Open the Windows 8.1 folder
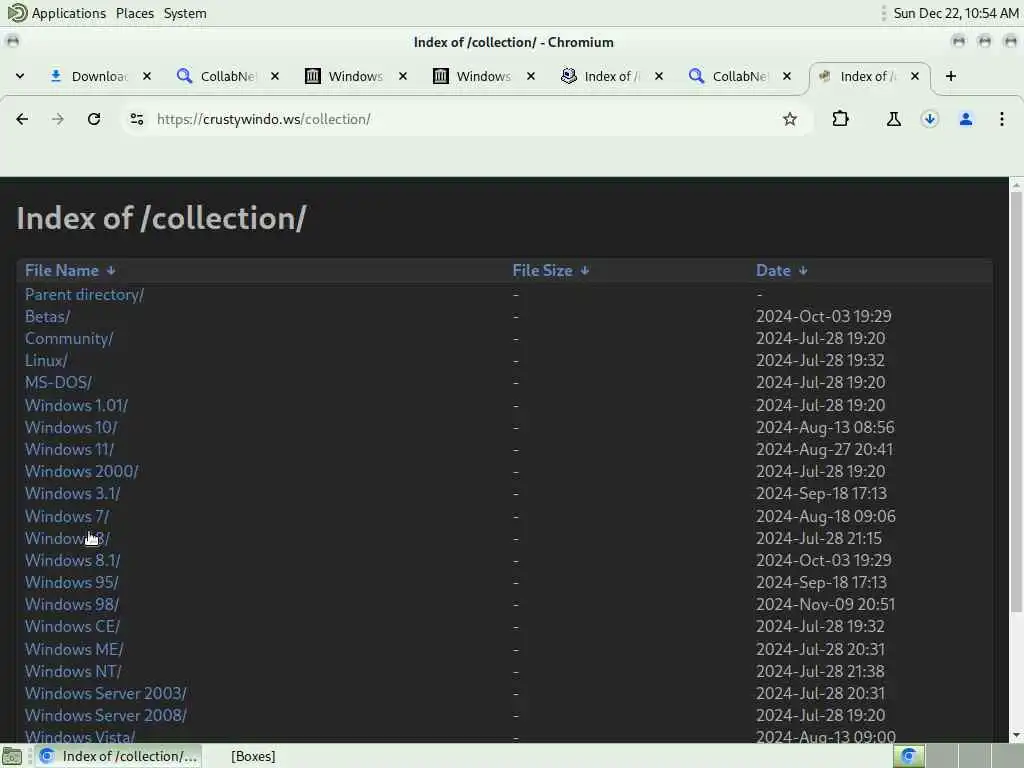The width and height of the screenshot is (1024, 768). pyautogui.click(x=72, y=560)
